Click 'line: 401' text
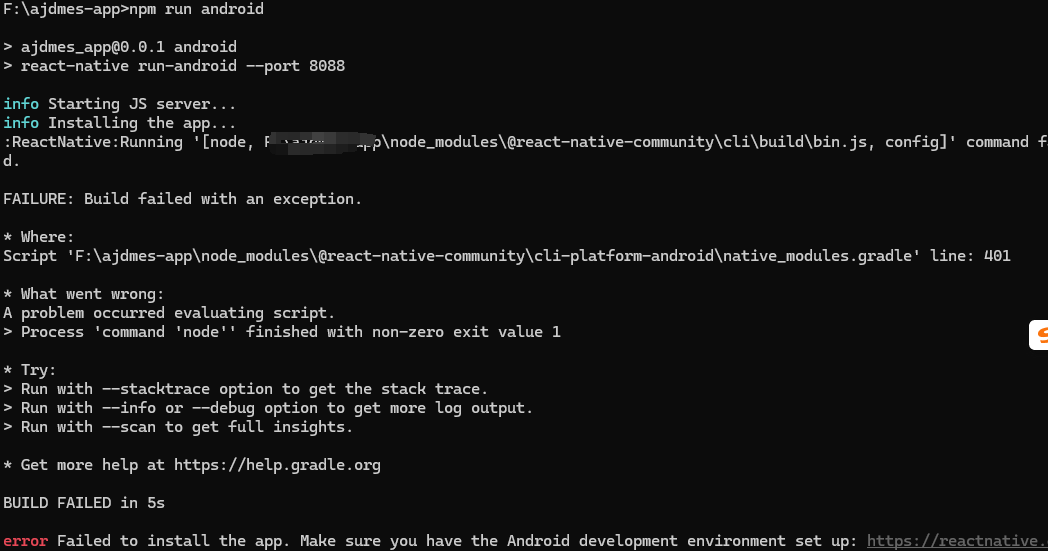This screenshot has height=551, width=1048. [970, 255]
